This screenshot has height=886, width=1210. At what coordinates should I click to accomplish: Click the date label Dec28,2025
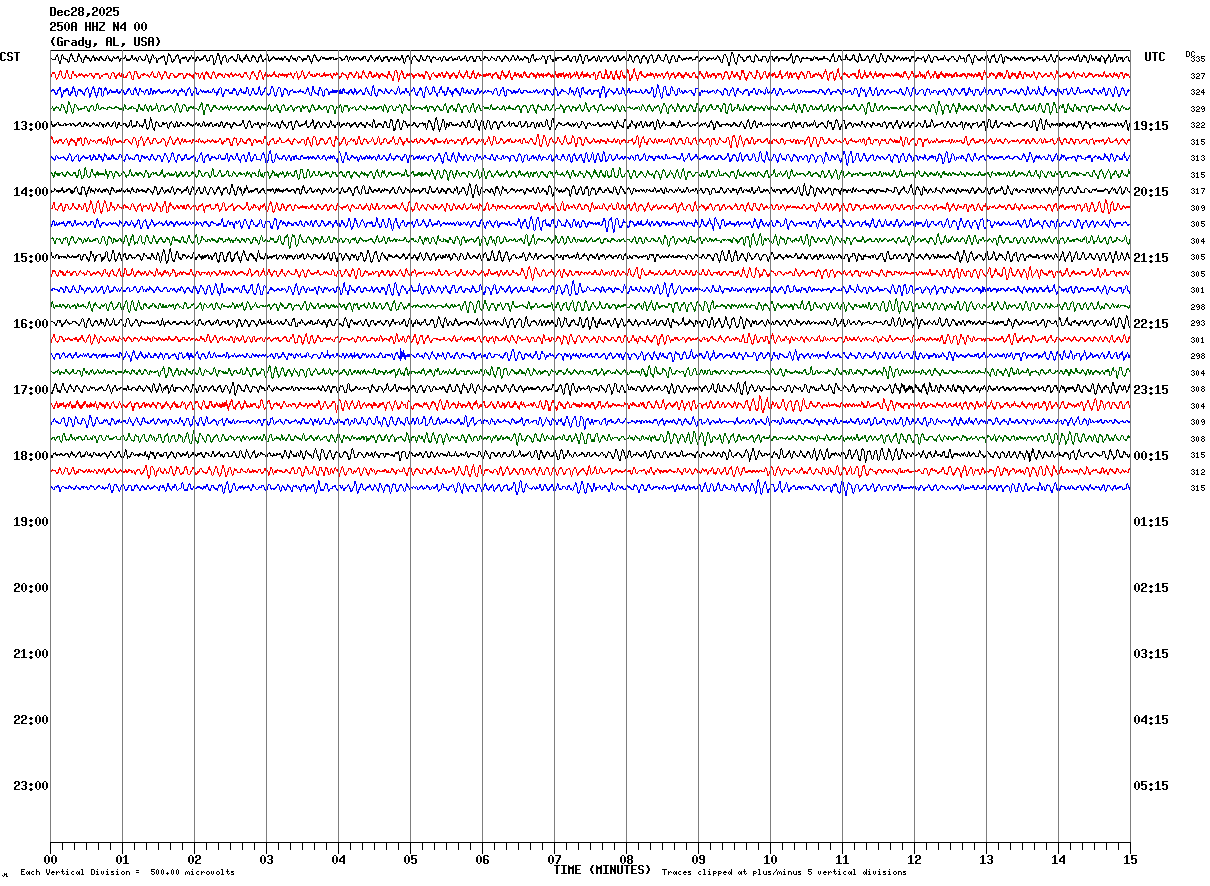84,12
